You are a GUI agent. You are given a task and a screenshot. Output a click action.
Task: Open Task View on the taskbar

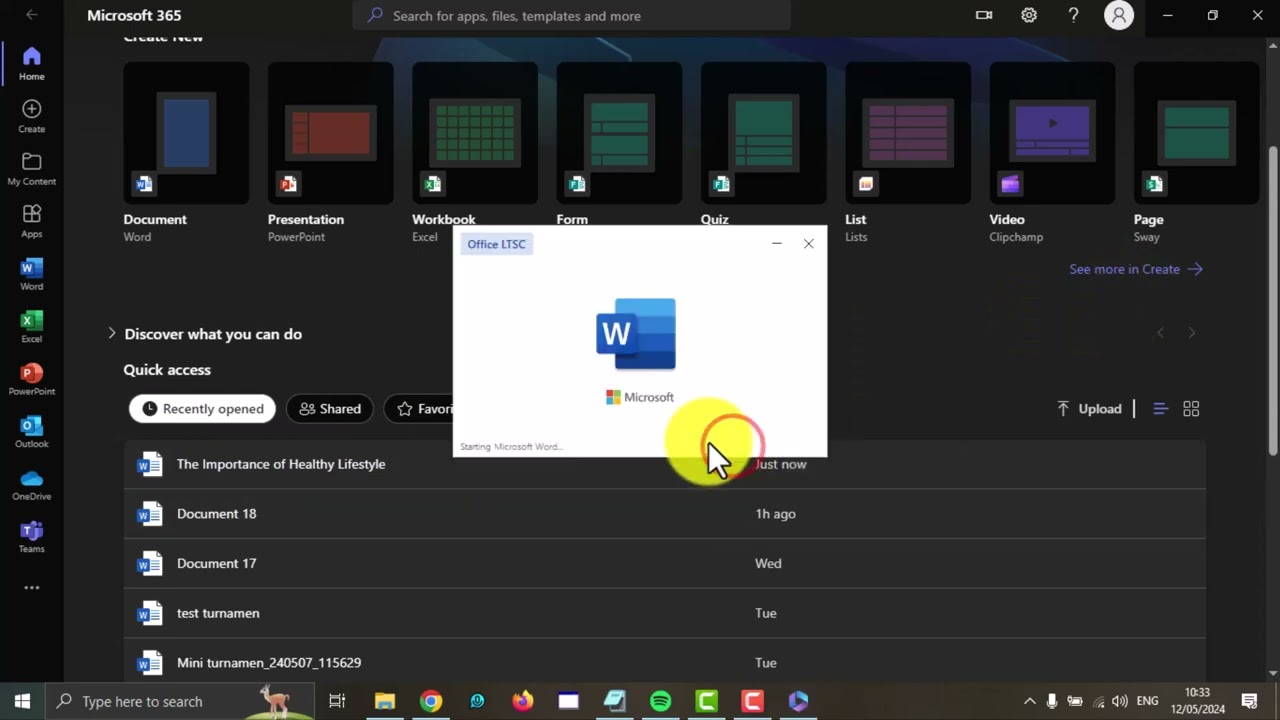pos(337,701)
